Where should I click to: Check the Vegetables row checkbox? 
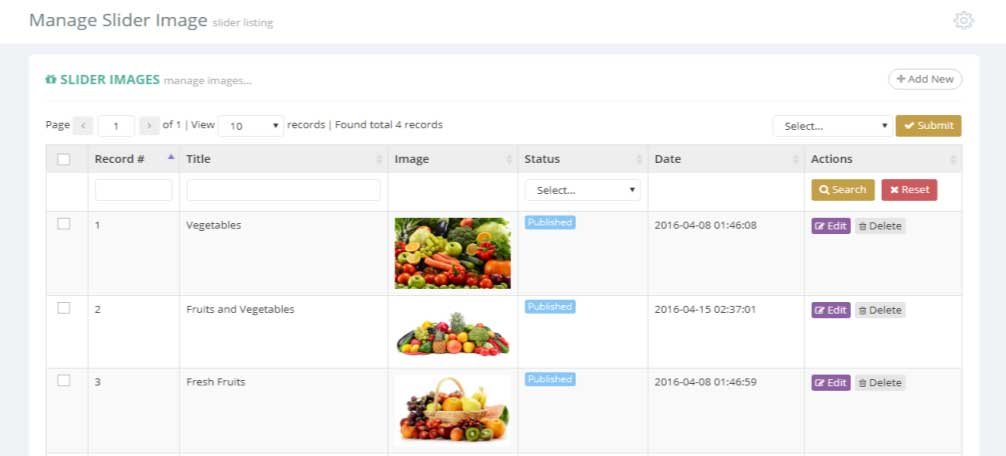(64, 224)
